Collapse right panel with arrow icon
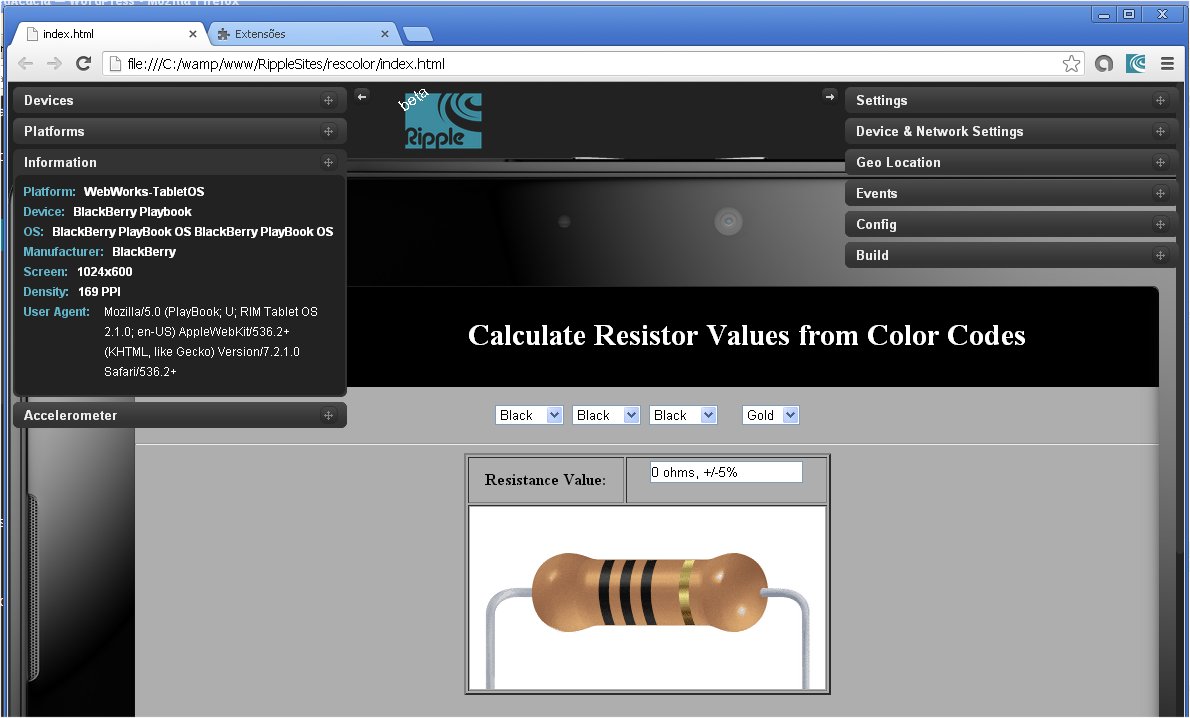The width and height of the screenshot is (1190, 718). point(829,96)
